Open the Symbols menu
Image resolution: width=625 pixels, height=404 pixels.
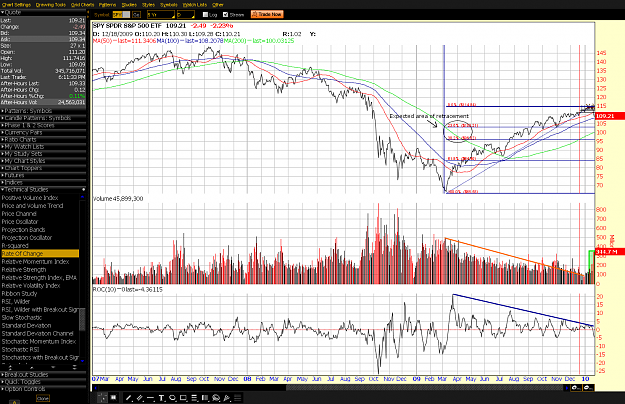tap(169, 5)
